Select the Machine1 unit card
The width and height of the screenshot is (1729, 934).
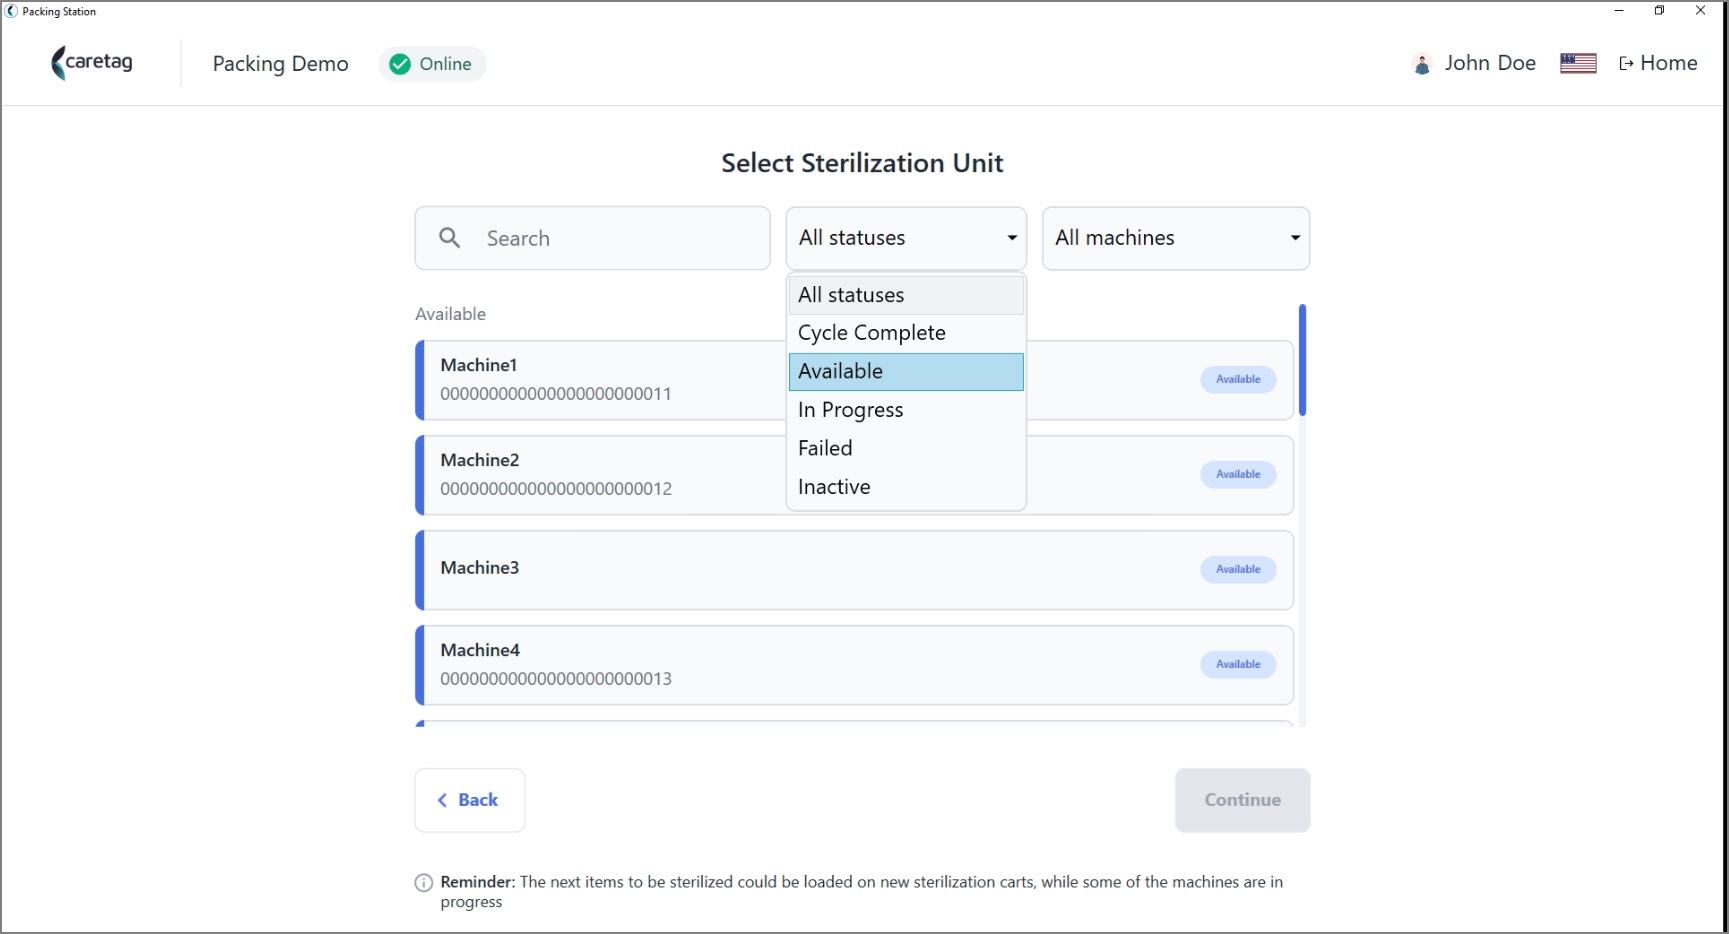tap(855, 380)
